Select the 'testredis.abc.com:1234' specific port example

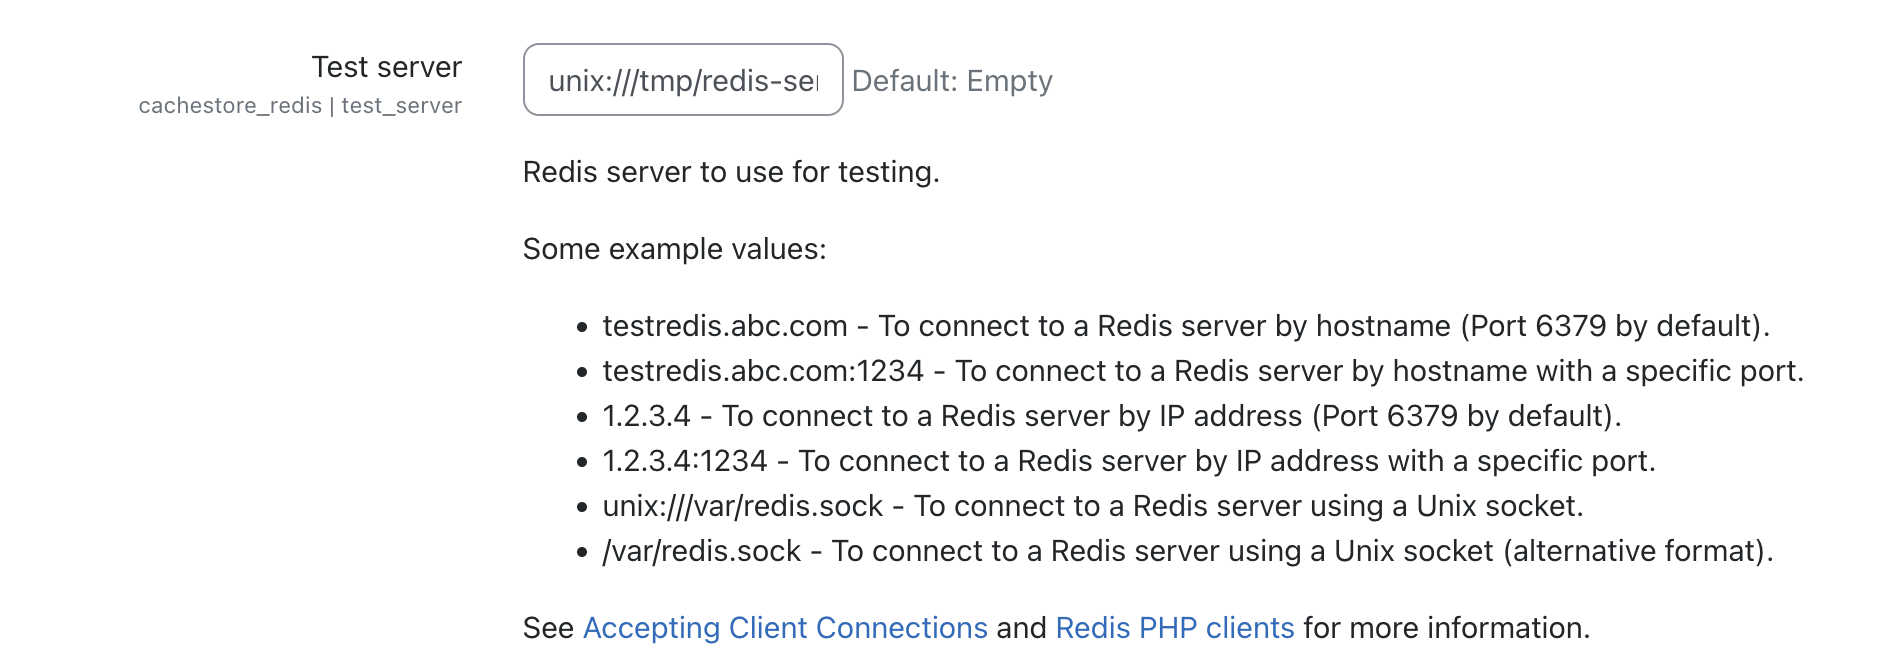point(1203,371)
